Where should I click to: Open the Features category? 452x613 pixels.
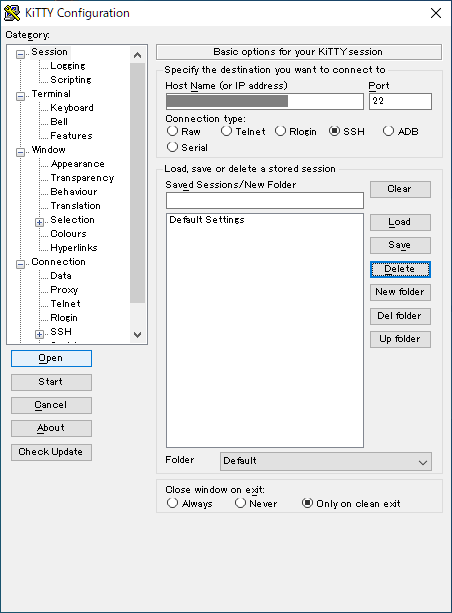71,136
